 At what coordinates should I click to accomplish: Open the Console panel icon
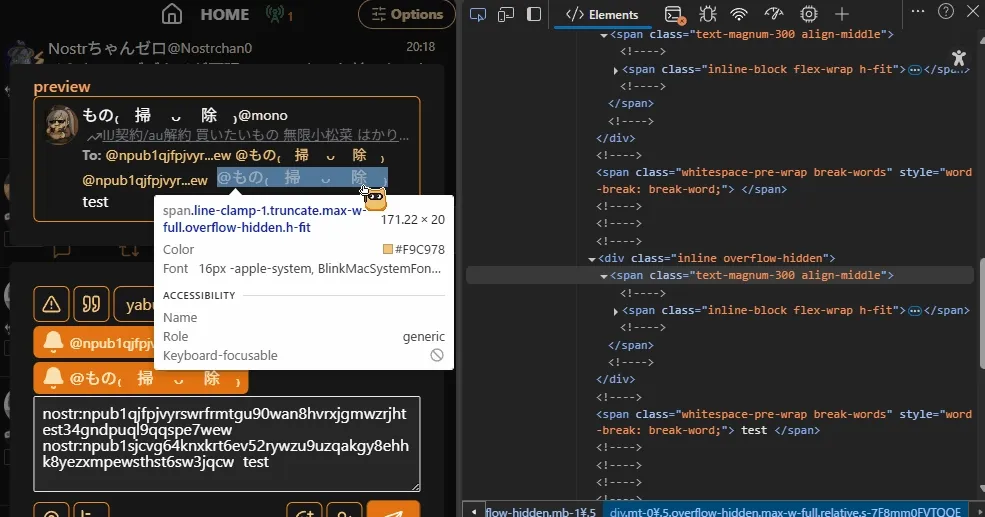[674, 14]
